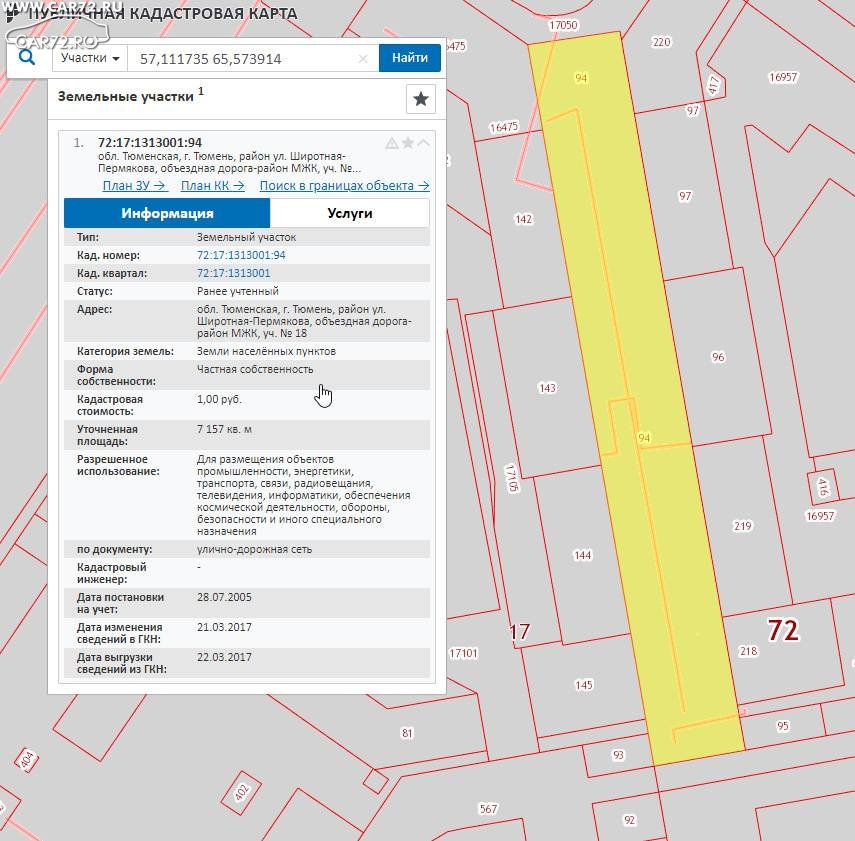Click parcel label 220 on the map

pyautogui.click(x=661, y=42)
